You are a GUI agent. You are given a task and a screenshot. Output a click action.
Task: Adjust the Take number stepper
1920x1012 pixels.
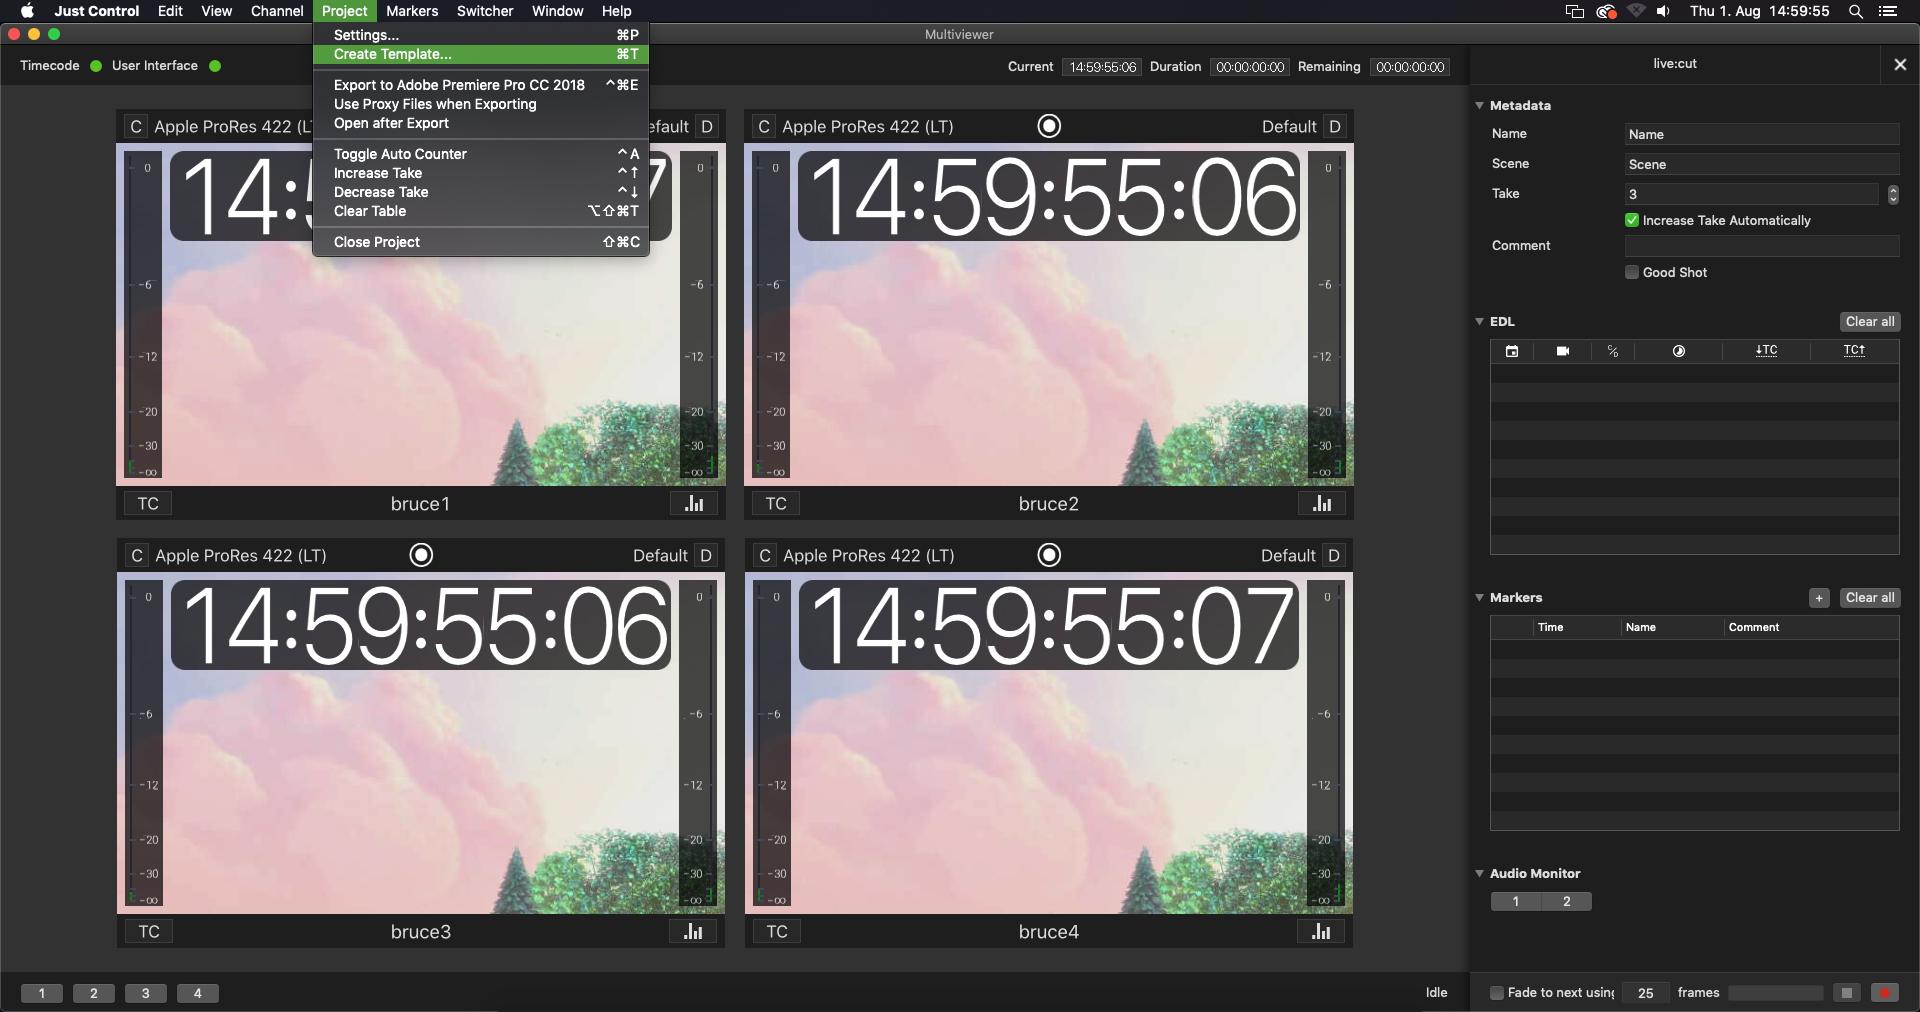click(1893, 194)
